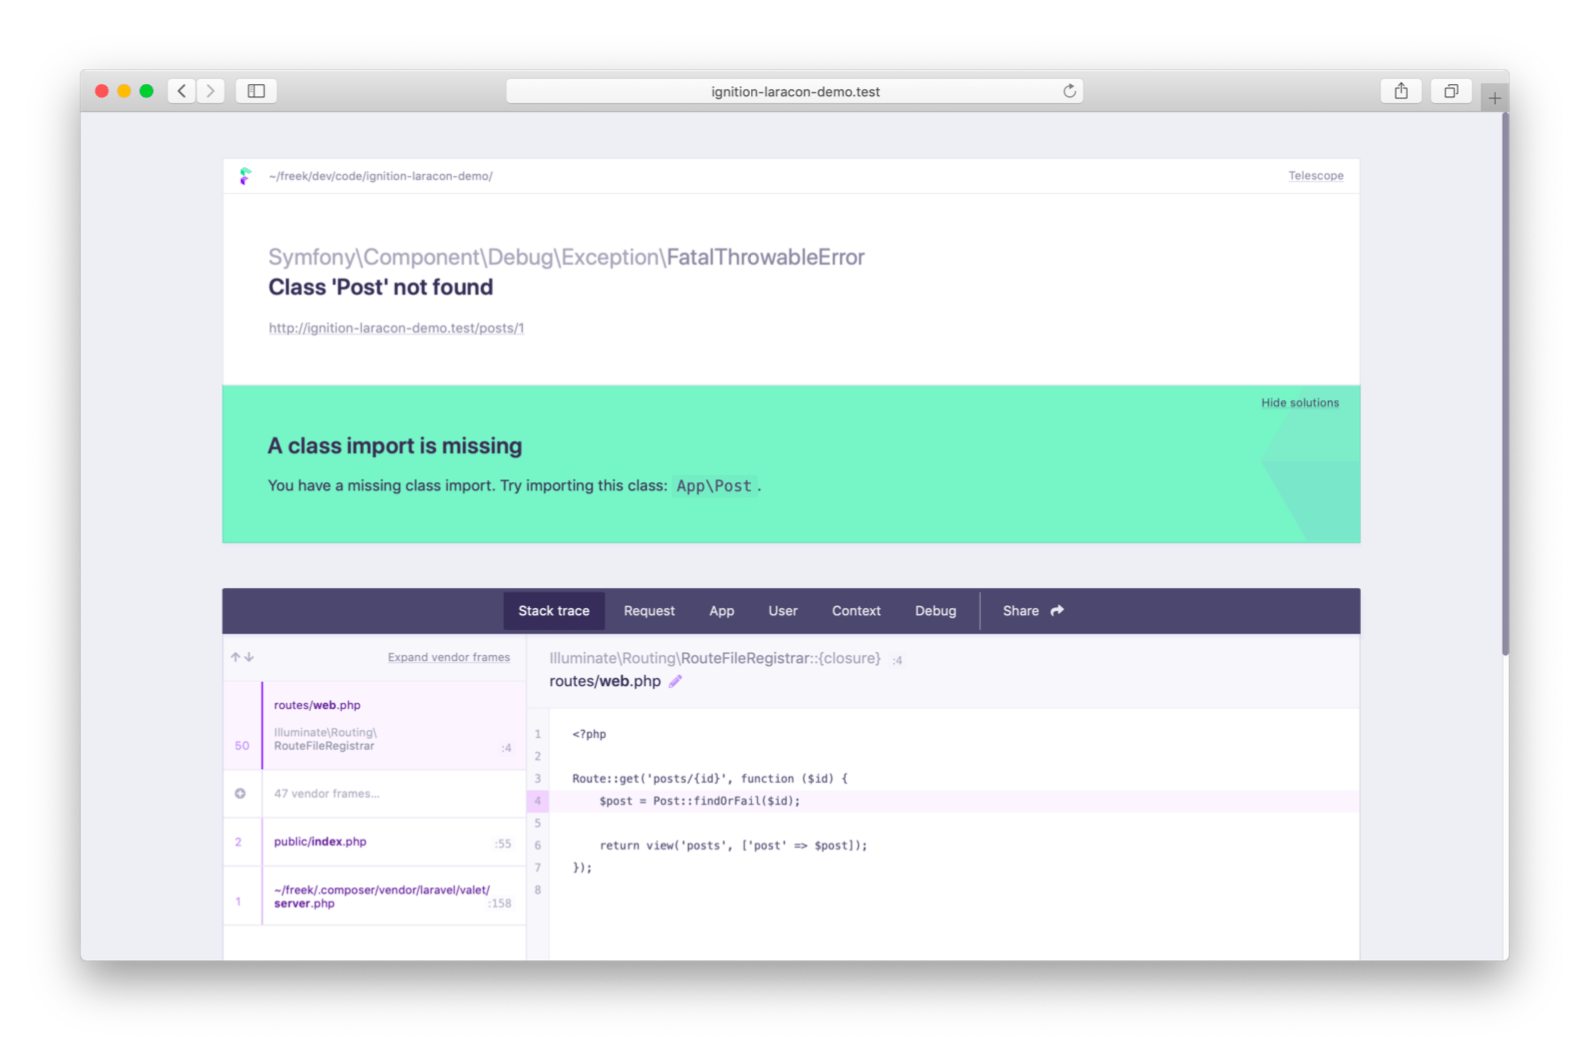Toggle the Safari sidebar button
Screen dimensions: 1592x1054
pos(256,91)
